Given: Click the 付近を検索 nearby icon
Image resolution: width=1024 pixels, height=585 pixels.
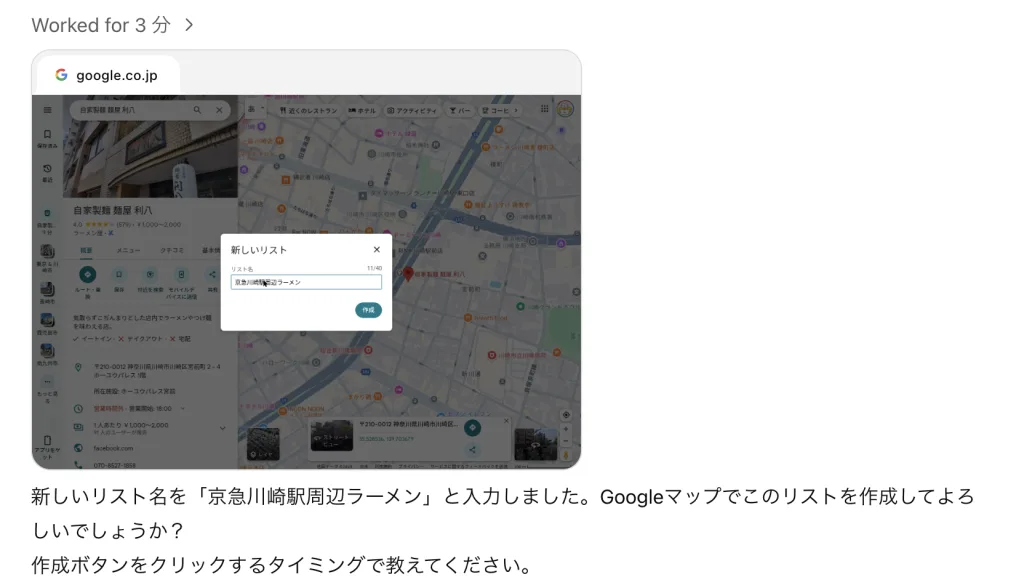Looking at the screenshot, I should click(150, 275).
